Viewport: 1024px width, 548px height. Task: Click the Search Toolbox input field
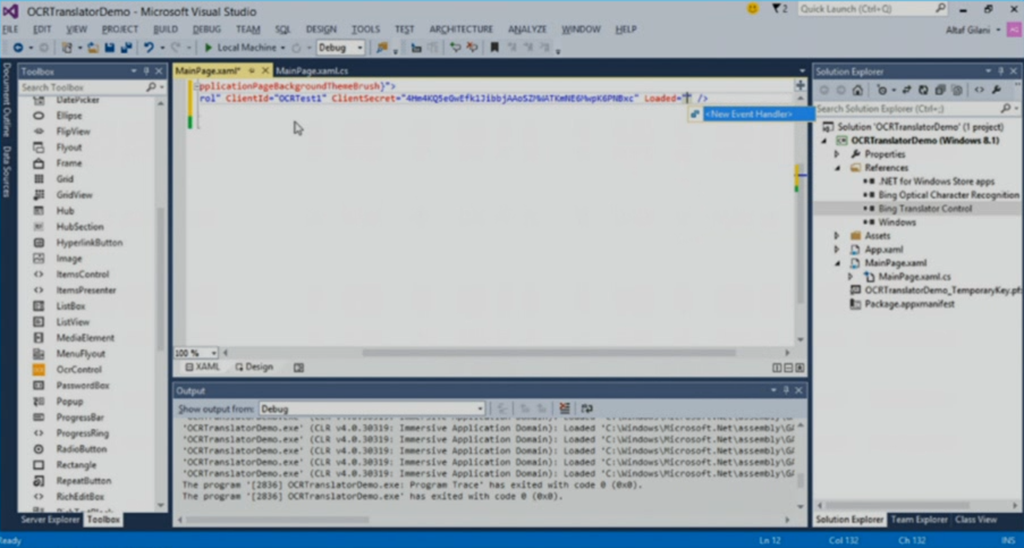click(82, 87)
